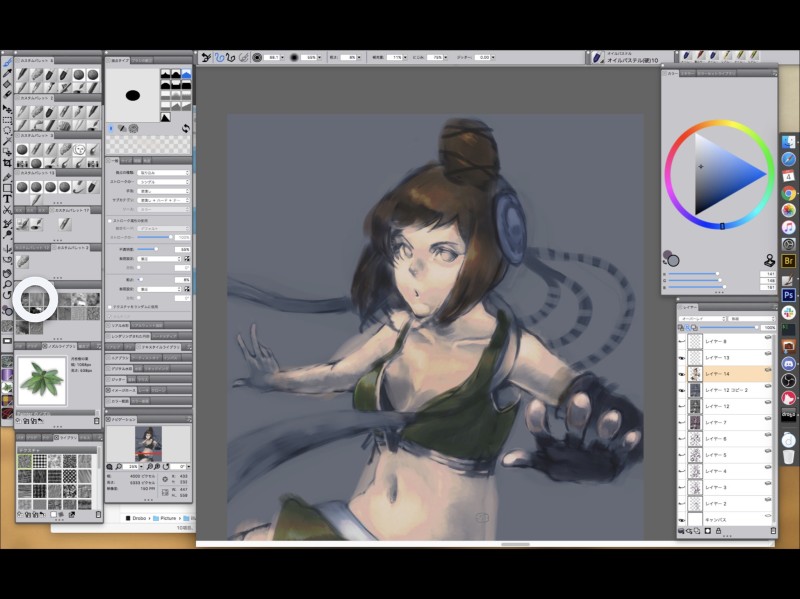Select the Dodge tool in toolbox
The image size is (800, 599).
[7, 235]
